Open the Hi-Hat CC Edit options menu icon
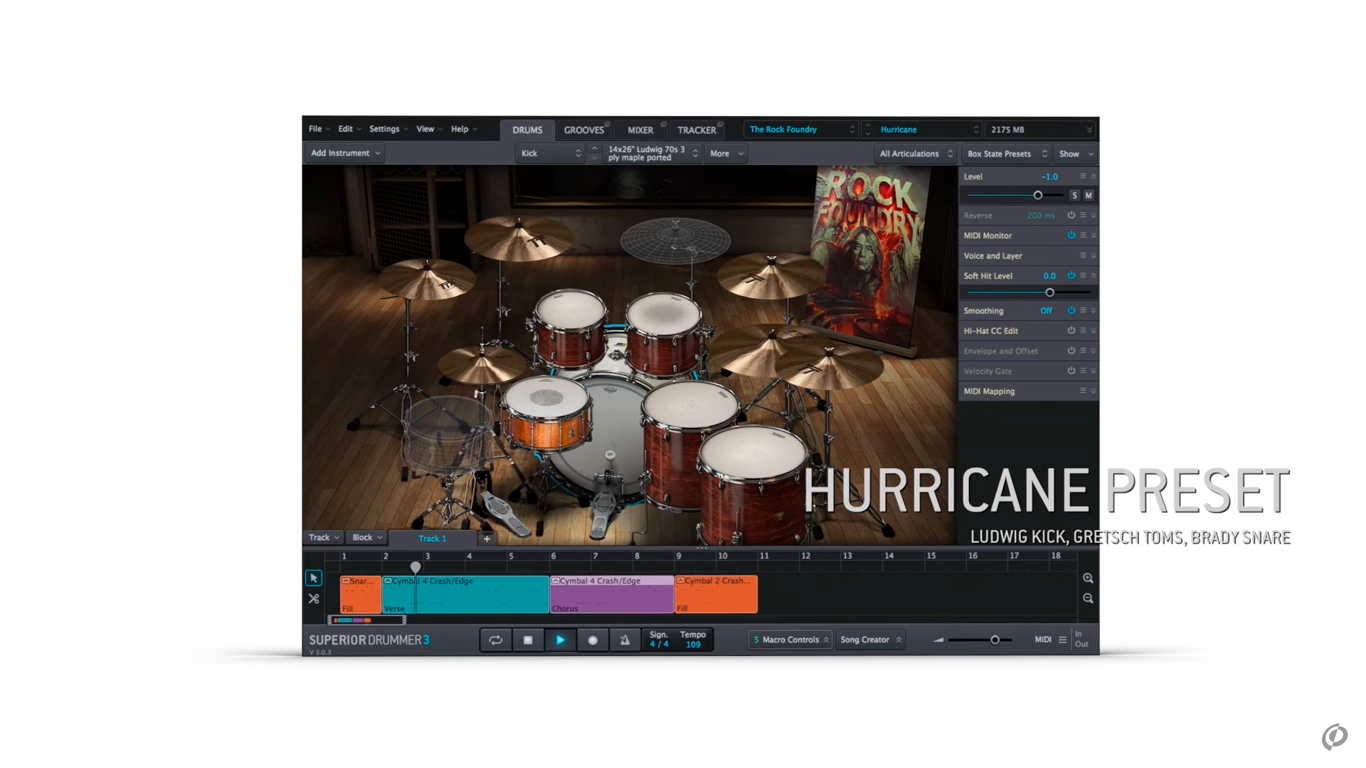This screenshot has height=768, width=1366. click(1082, 331)
